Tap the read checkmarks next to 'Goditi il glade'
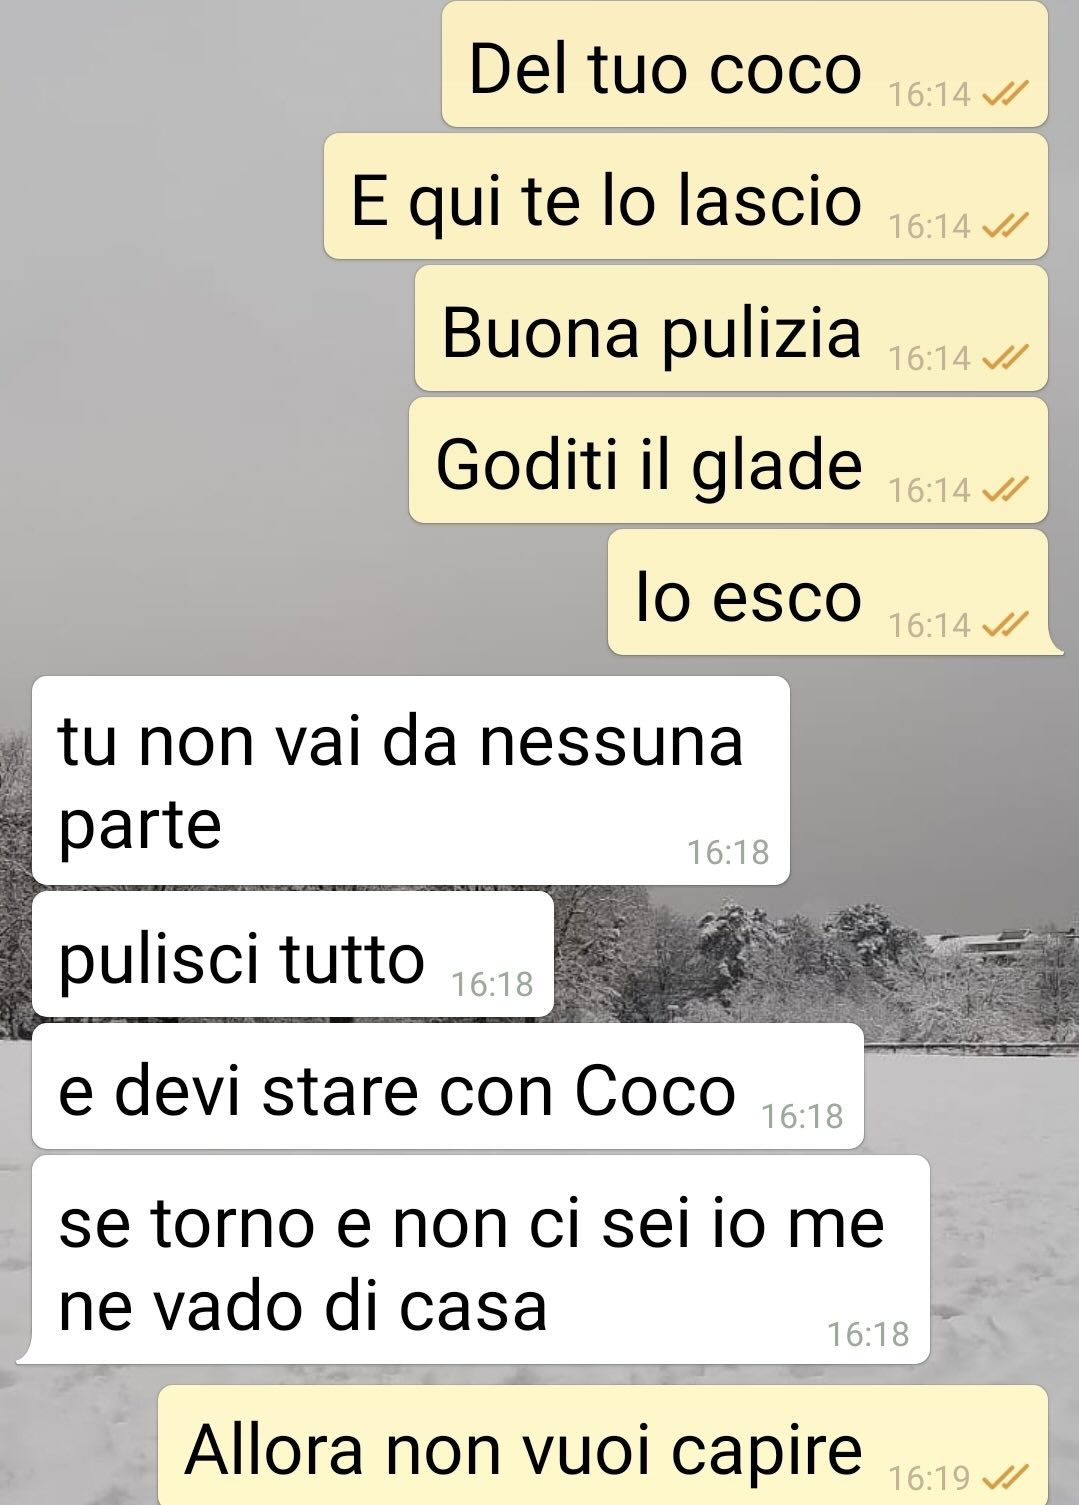 pos(1004,490)
